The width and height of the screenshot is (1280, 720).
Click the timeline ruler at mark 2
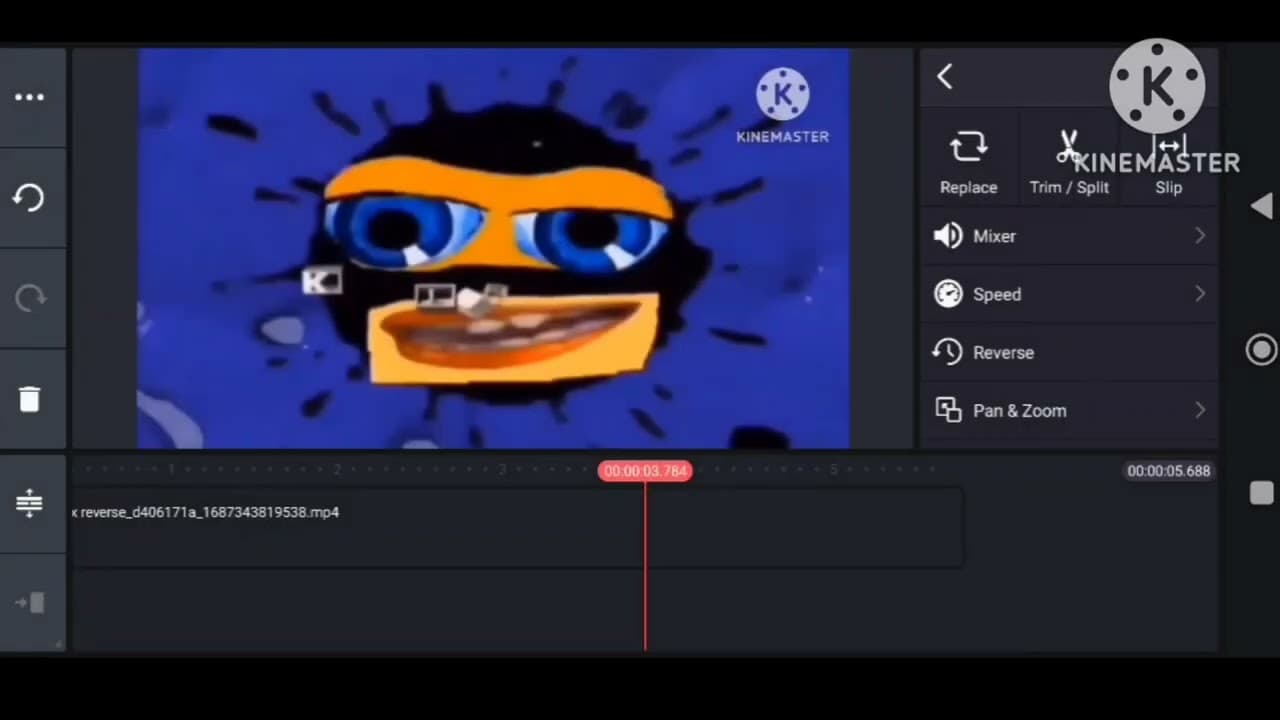tap(337, 470)
